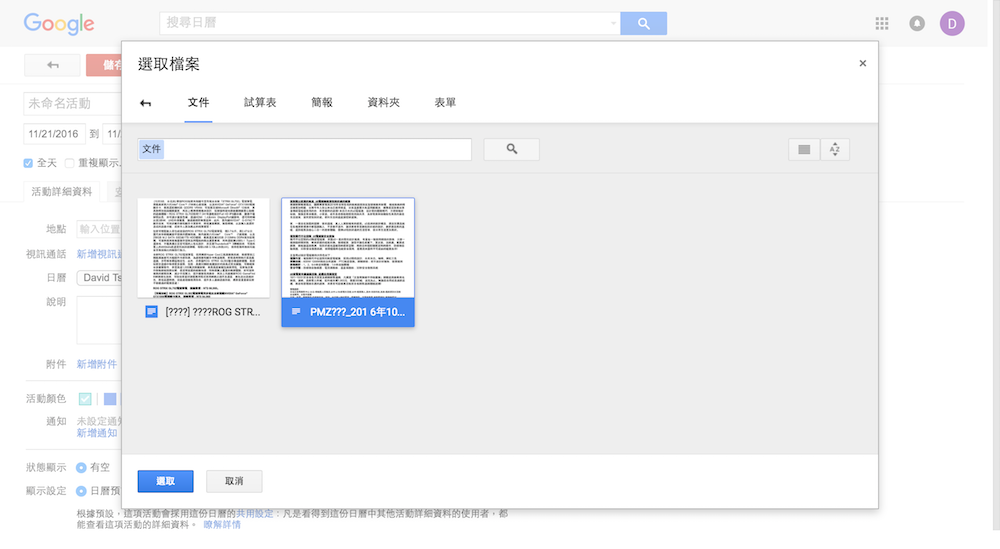Pick the teal activity color swatch
The width and height of the screenshot is (1000, 549).
pos(85,399)
